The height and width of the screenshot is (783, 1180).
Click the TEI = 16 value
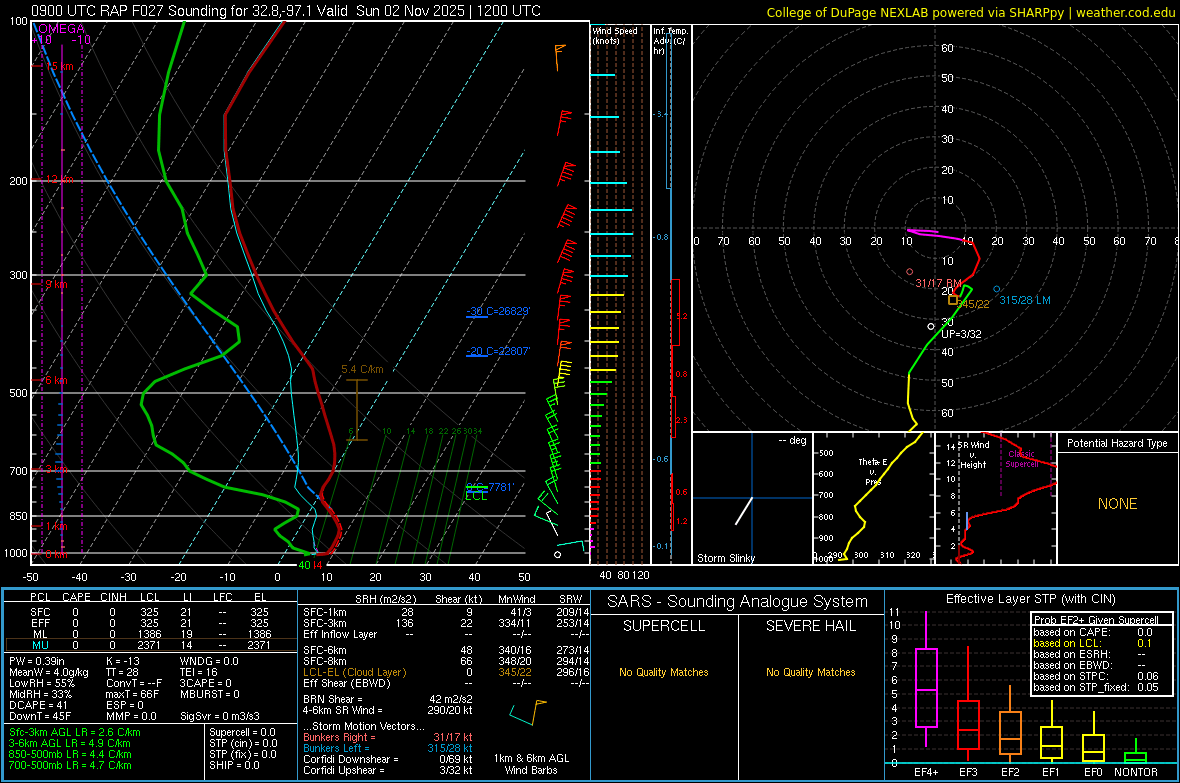199,672
